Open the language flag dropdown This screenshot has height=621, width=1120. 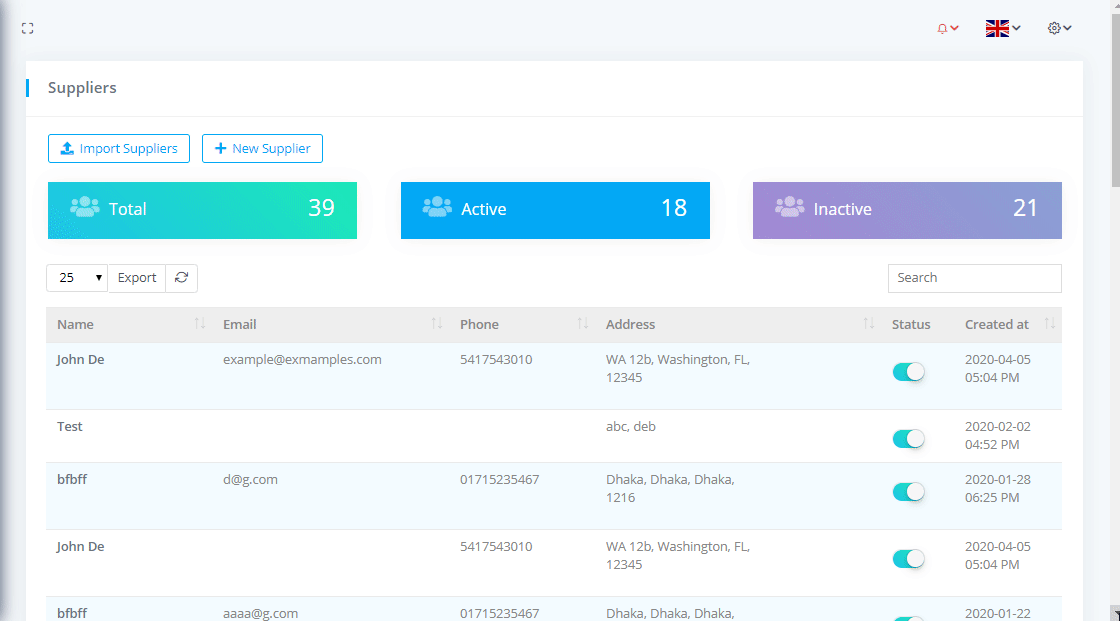click(1002, 29)
